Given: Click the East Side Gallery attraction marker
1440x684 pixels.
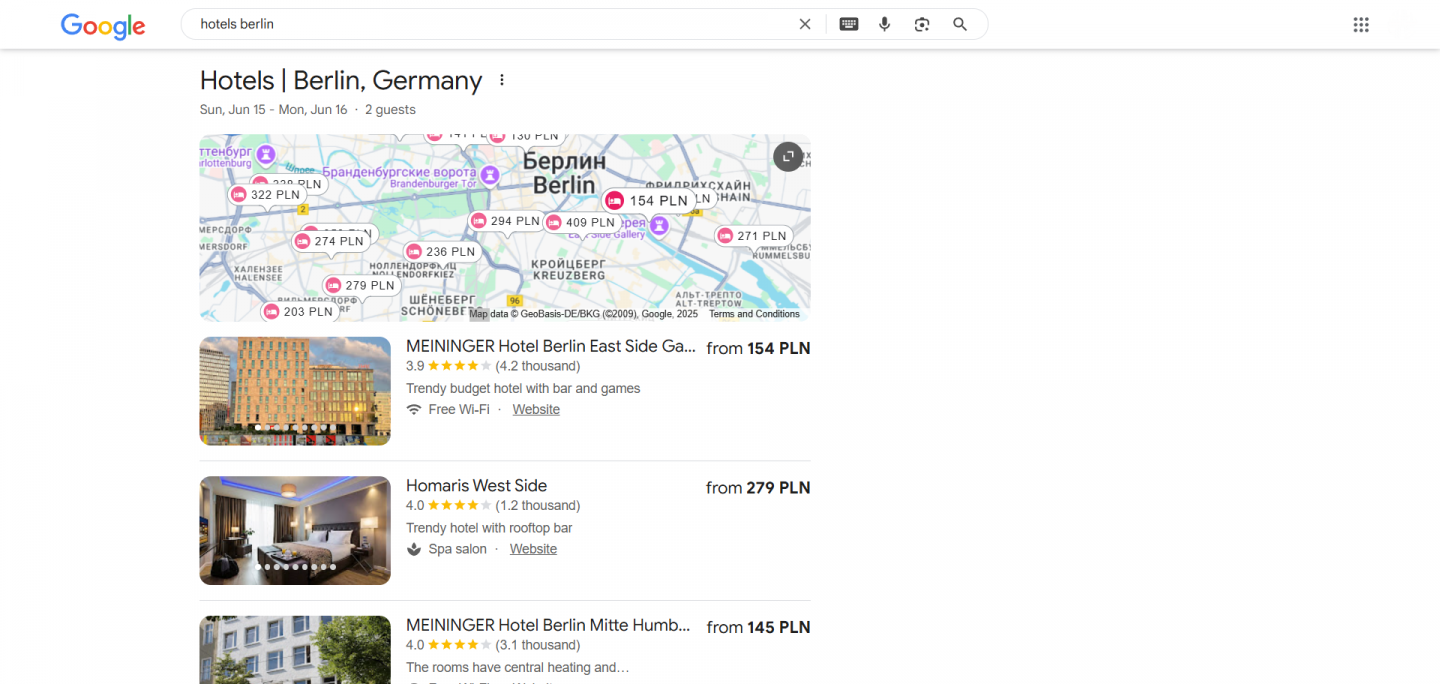Looking at the screenshot, I should [x=659, y=226].
